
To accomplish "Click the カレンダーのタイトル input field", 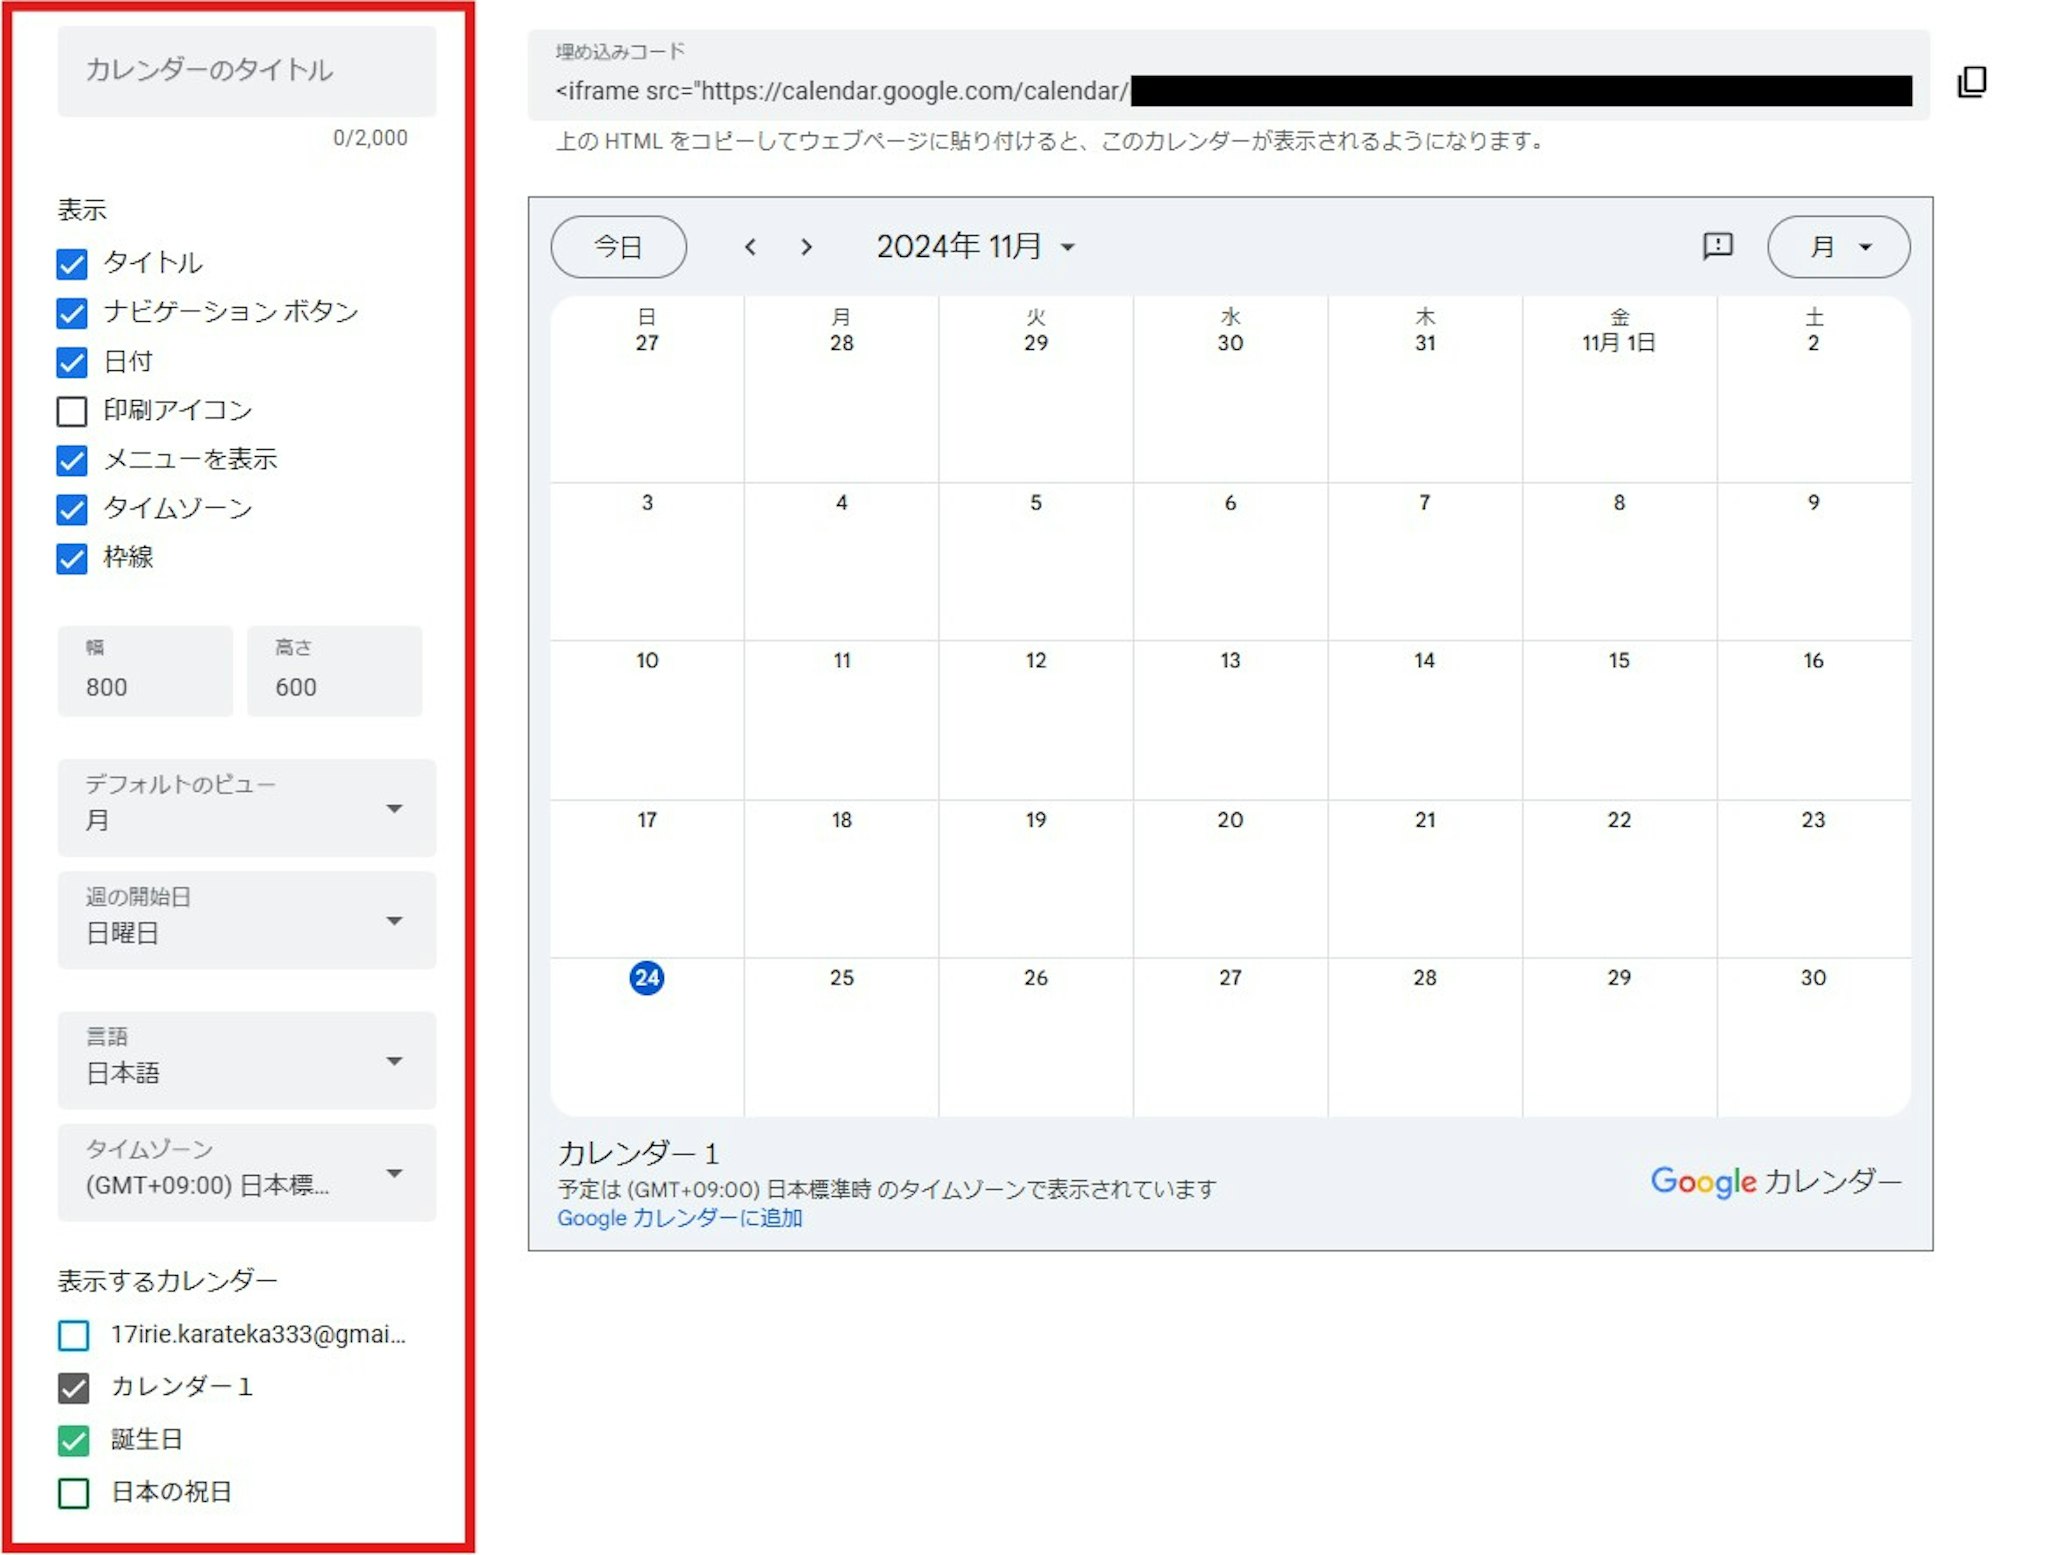I will [x=246, y=70].
